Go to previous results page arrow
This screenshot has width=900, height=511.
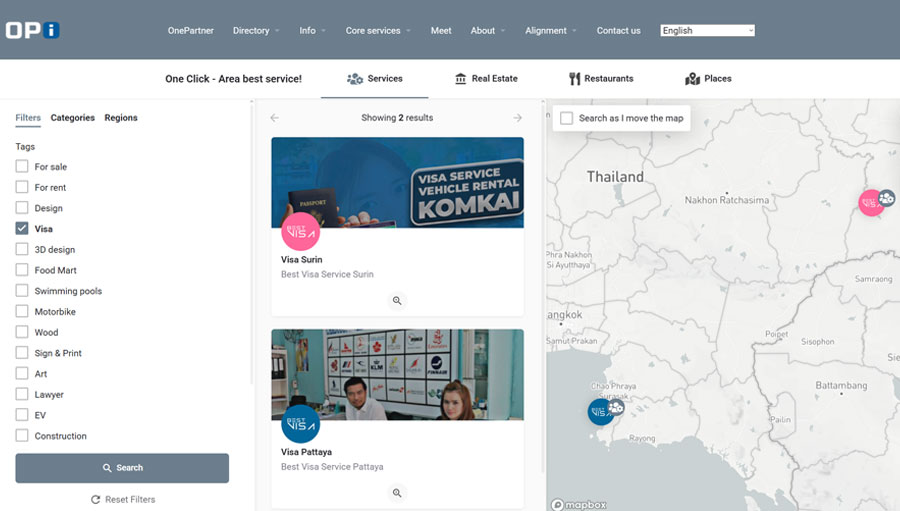pos(275,118)
